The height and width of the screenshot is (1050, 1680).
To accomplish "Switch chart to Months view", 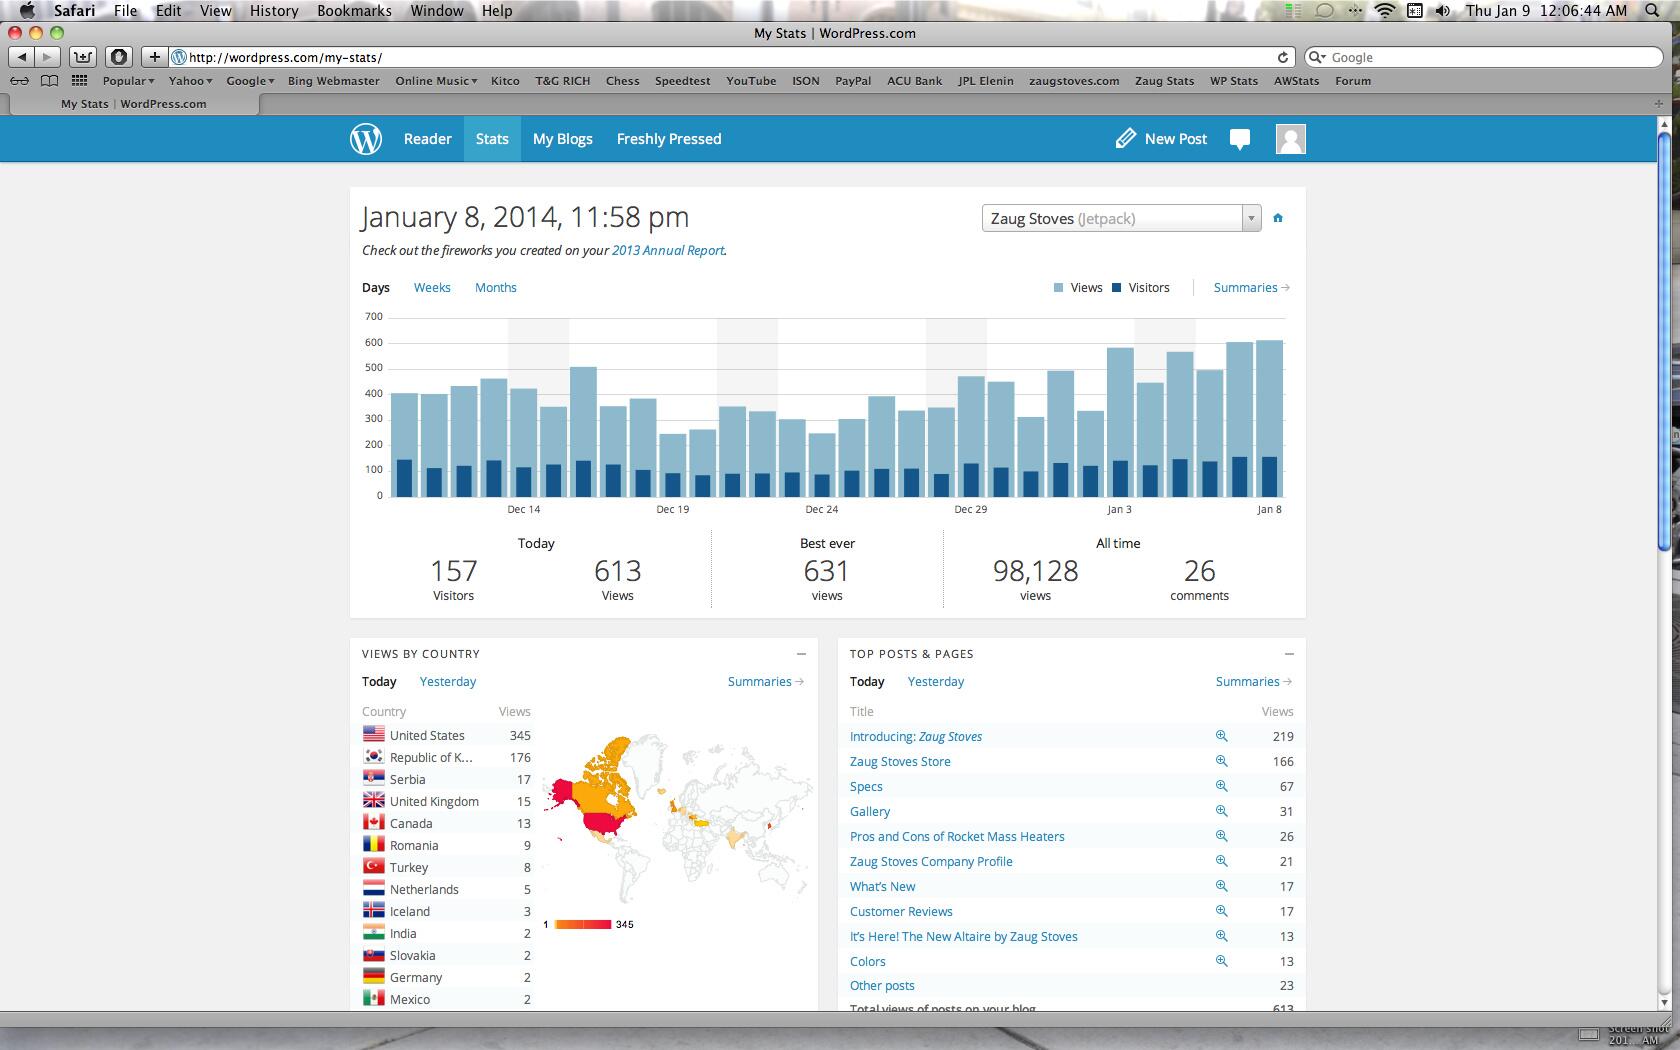I will pyautogui.click(x=496, y=288).
